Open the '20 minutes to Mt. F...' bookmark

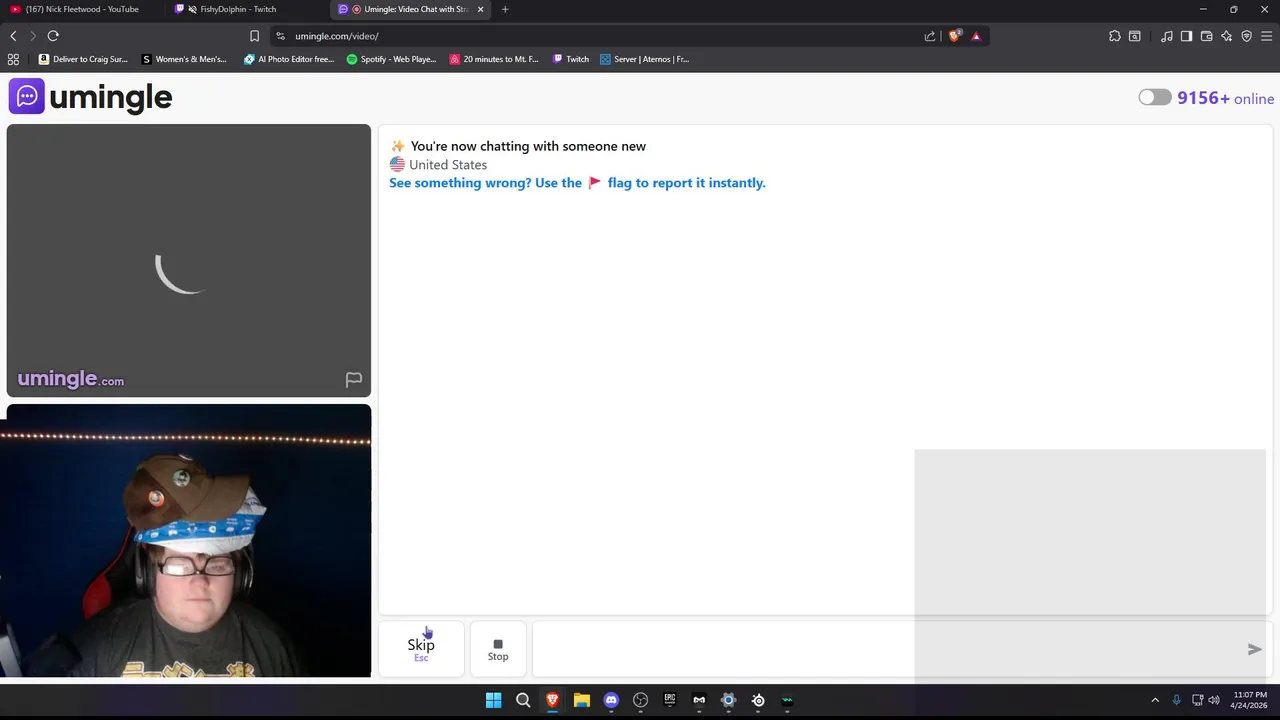click(494, 59)
